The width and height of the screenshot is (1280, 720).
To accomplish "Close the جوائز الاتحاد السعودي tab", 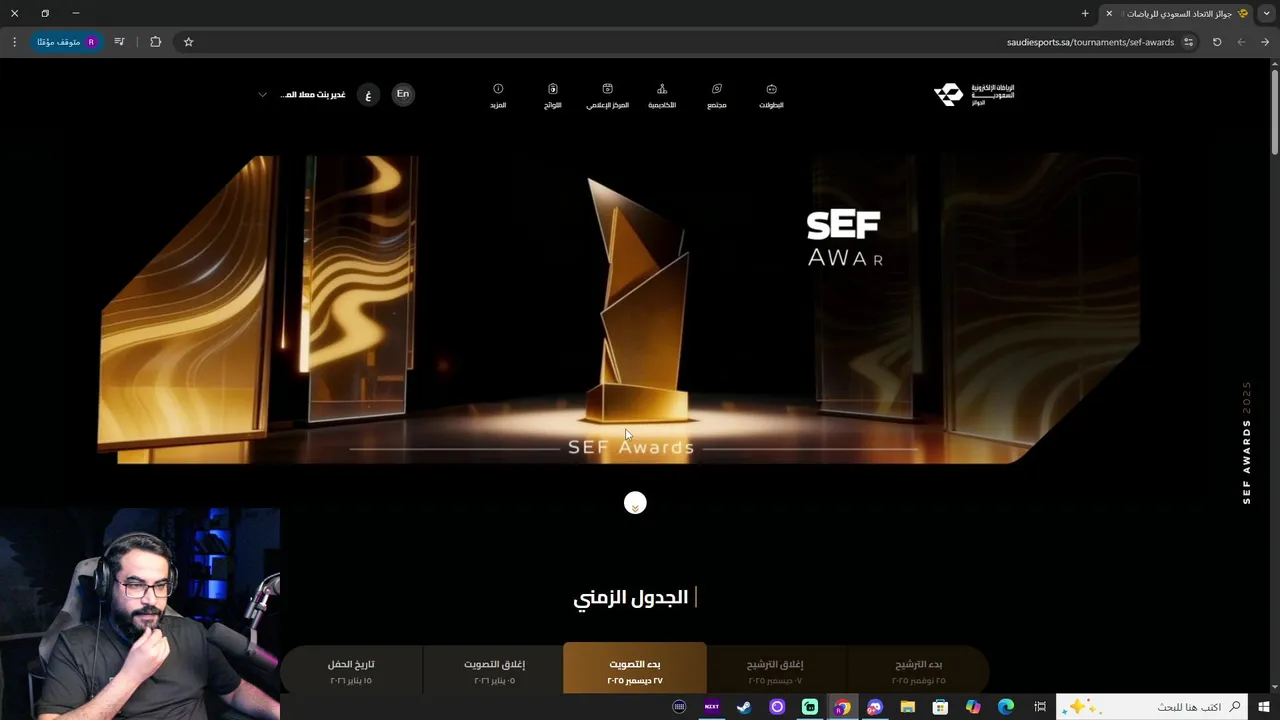I will (1108, 13).
